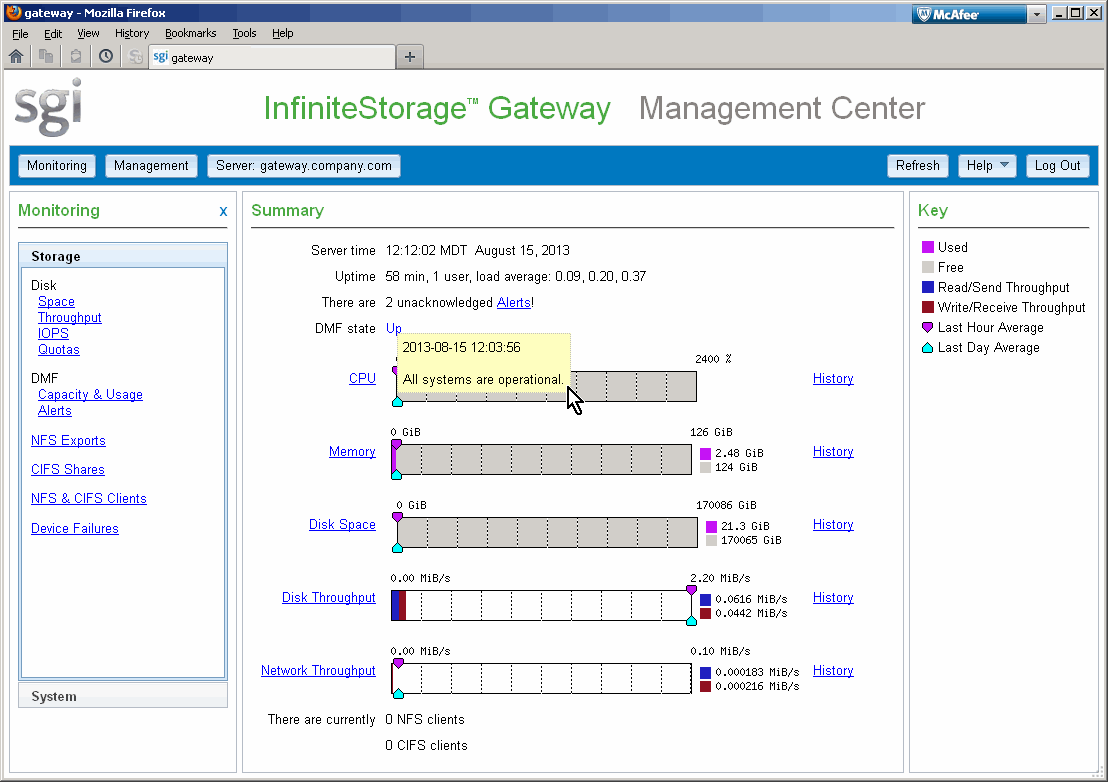Open the Help dropdown menu
The width and height of the screenshot is (1108, 782).
[987, 165]
